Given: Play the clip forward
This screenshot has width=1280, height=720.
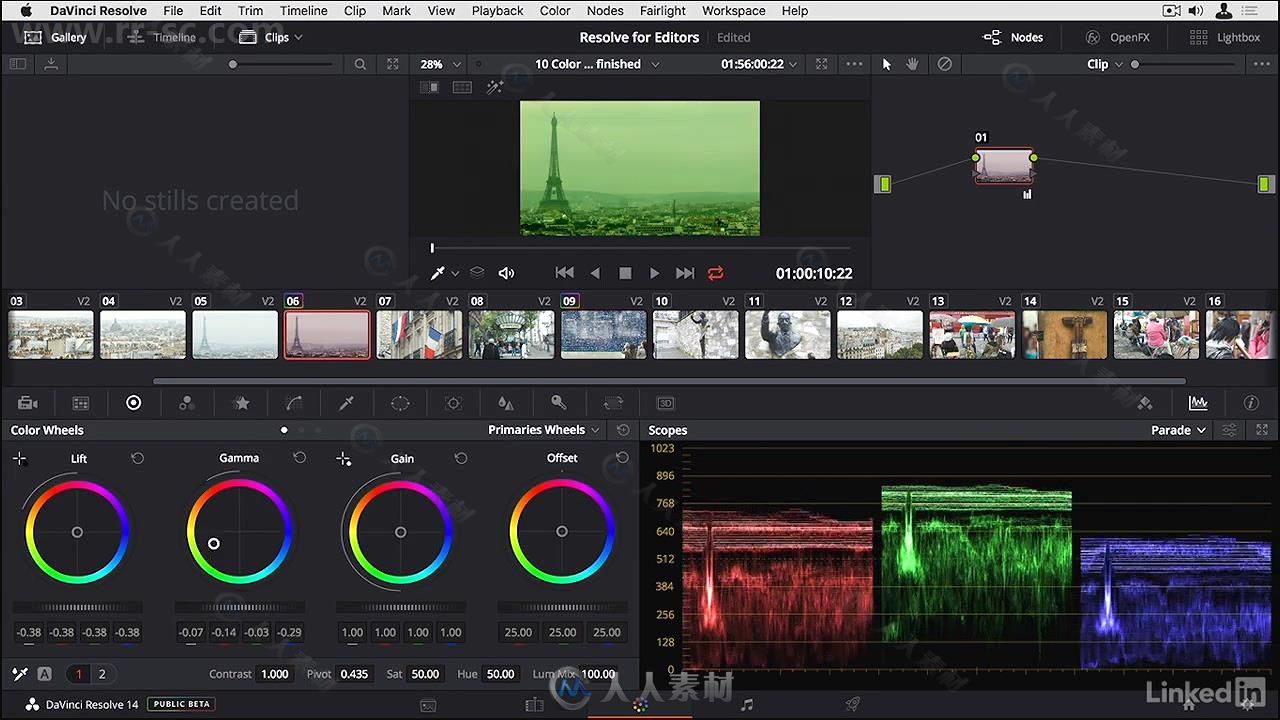Looking at the screenshot, I should coord(654,273).
